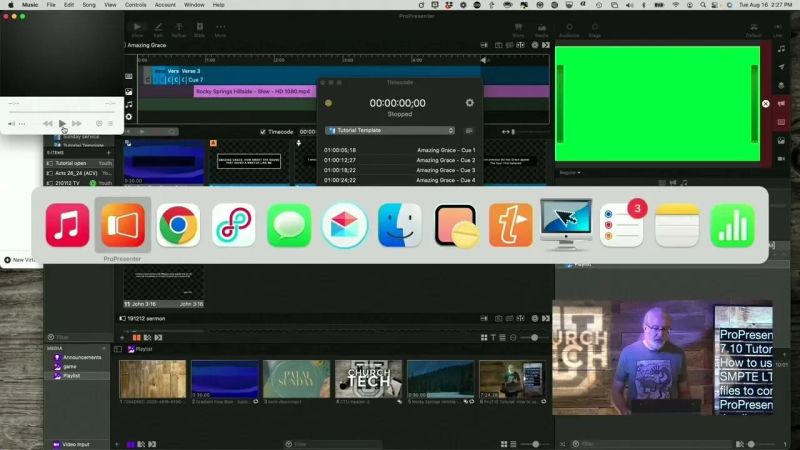
Task: Toggle the Timecode checkbox under timeline
Action: (263, 132)
